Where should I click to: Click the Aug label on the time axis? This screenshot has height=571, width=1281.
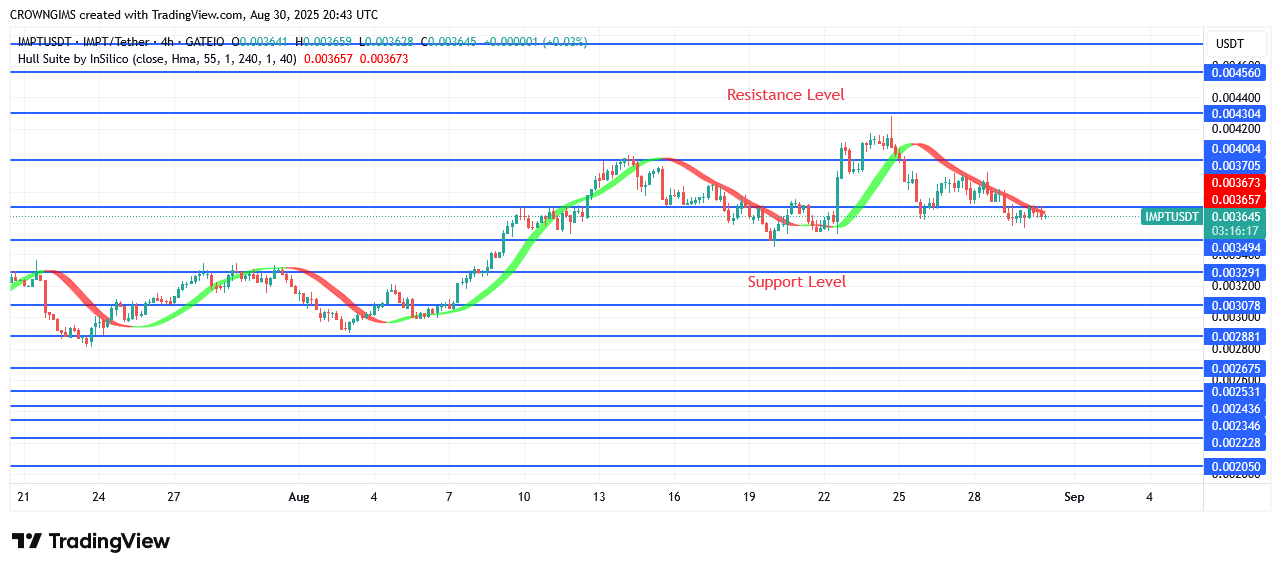click(x=299, y=496)
